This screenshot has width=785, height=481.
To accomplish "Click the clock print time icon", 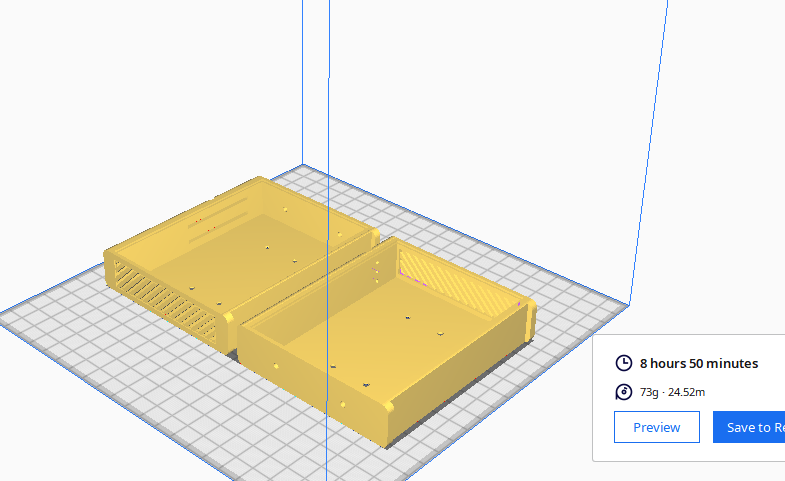I will pyautogui.click(x=623, y=363).
